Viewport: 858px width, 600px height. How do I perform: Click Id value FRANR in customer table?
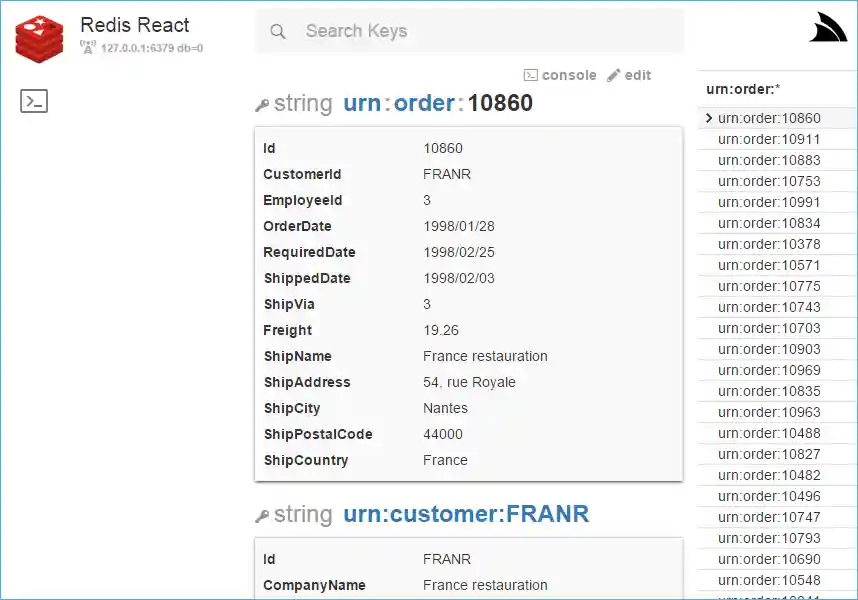click(x=447, y=559)
